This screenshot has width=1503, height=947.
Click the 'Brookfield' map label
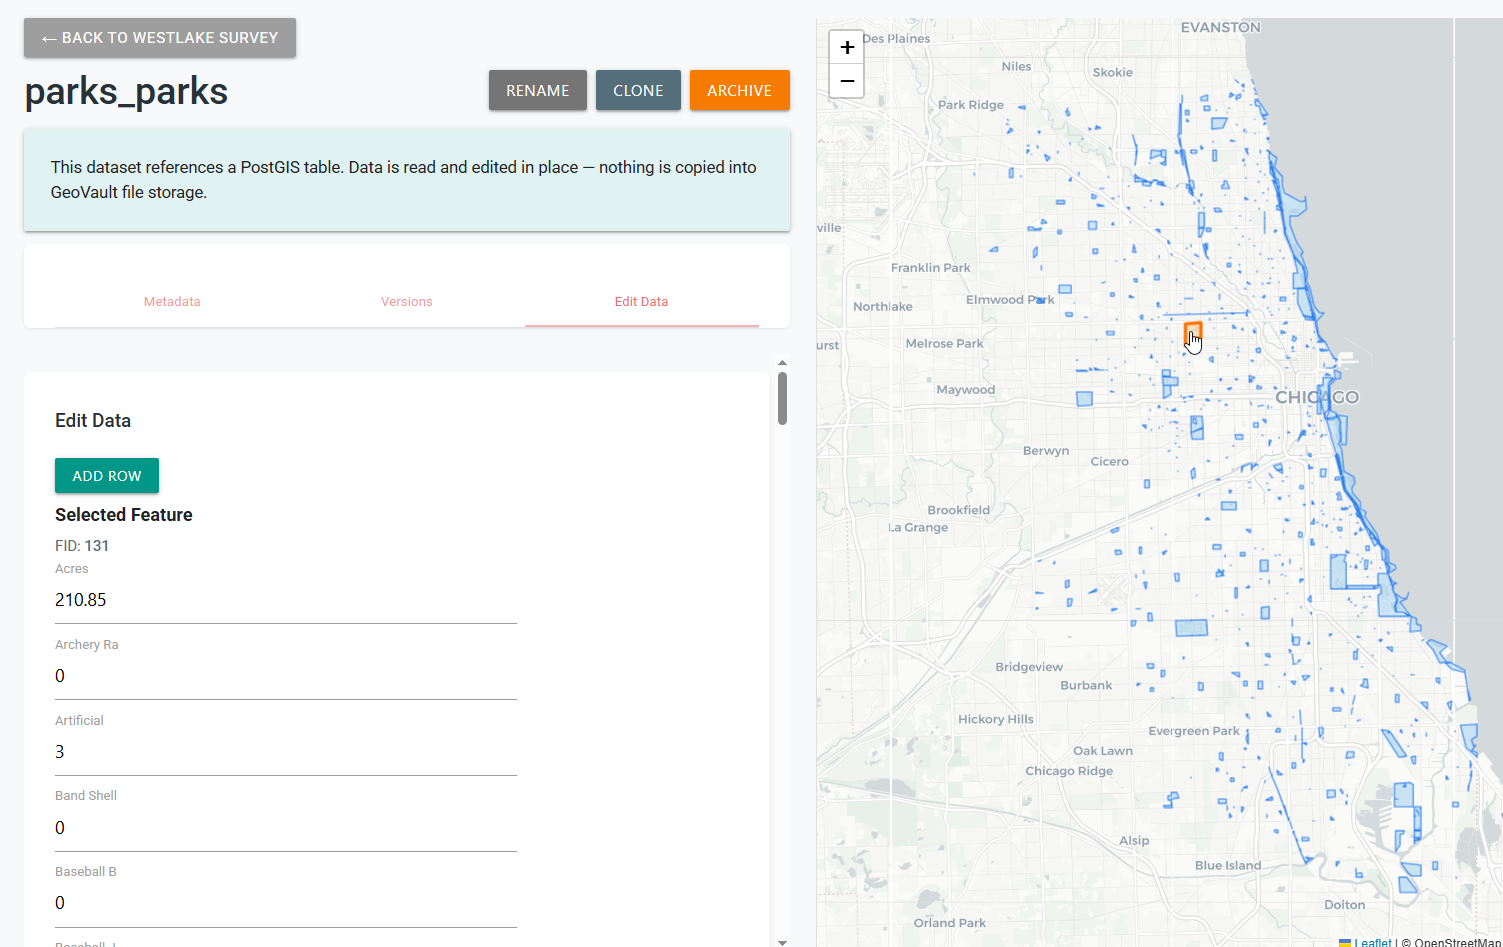coord(958,510)
